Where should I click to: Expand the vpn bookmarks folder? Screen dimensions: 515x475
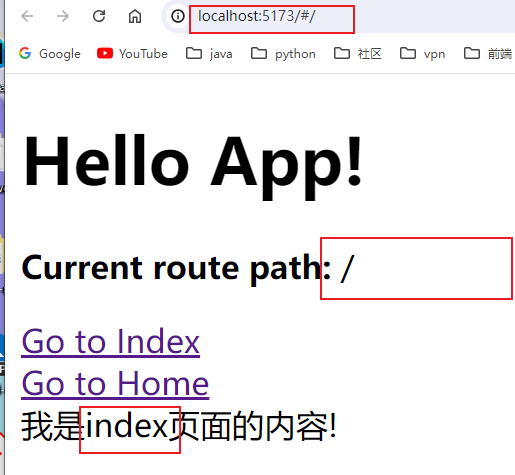coord(422,54)
